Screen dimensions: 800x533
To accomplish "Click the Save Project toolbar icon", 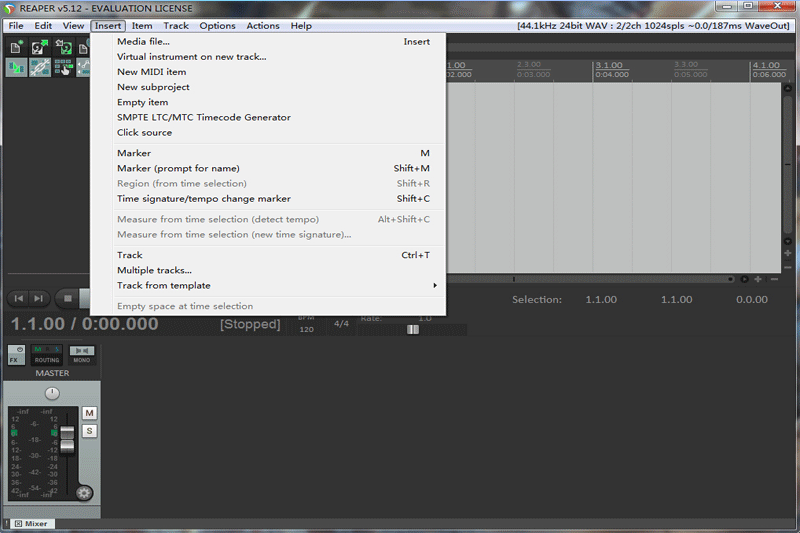I will pos(62,47).
